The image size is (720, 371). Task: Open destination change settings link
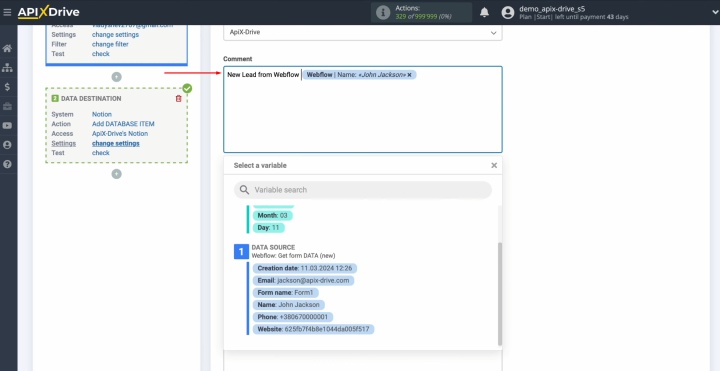click(116, 143)
